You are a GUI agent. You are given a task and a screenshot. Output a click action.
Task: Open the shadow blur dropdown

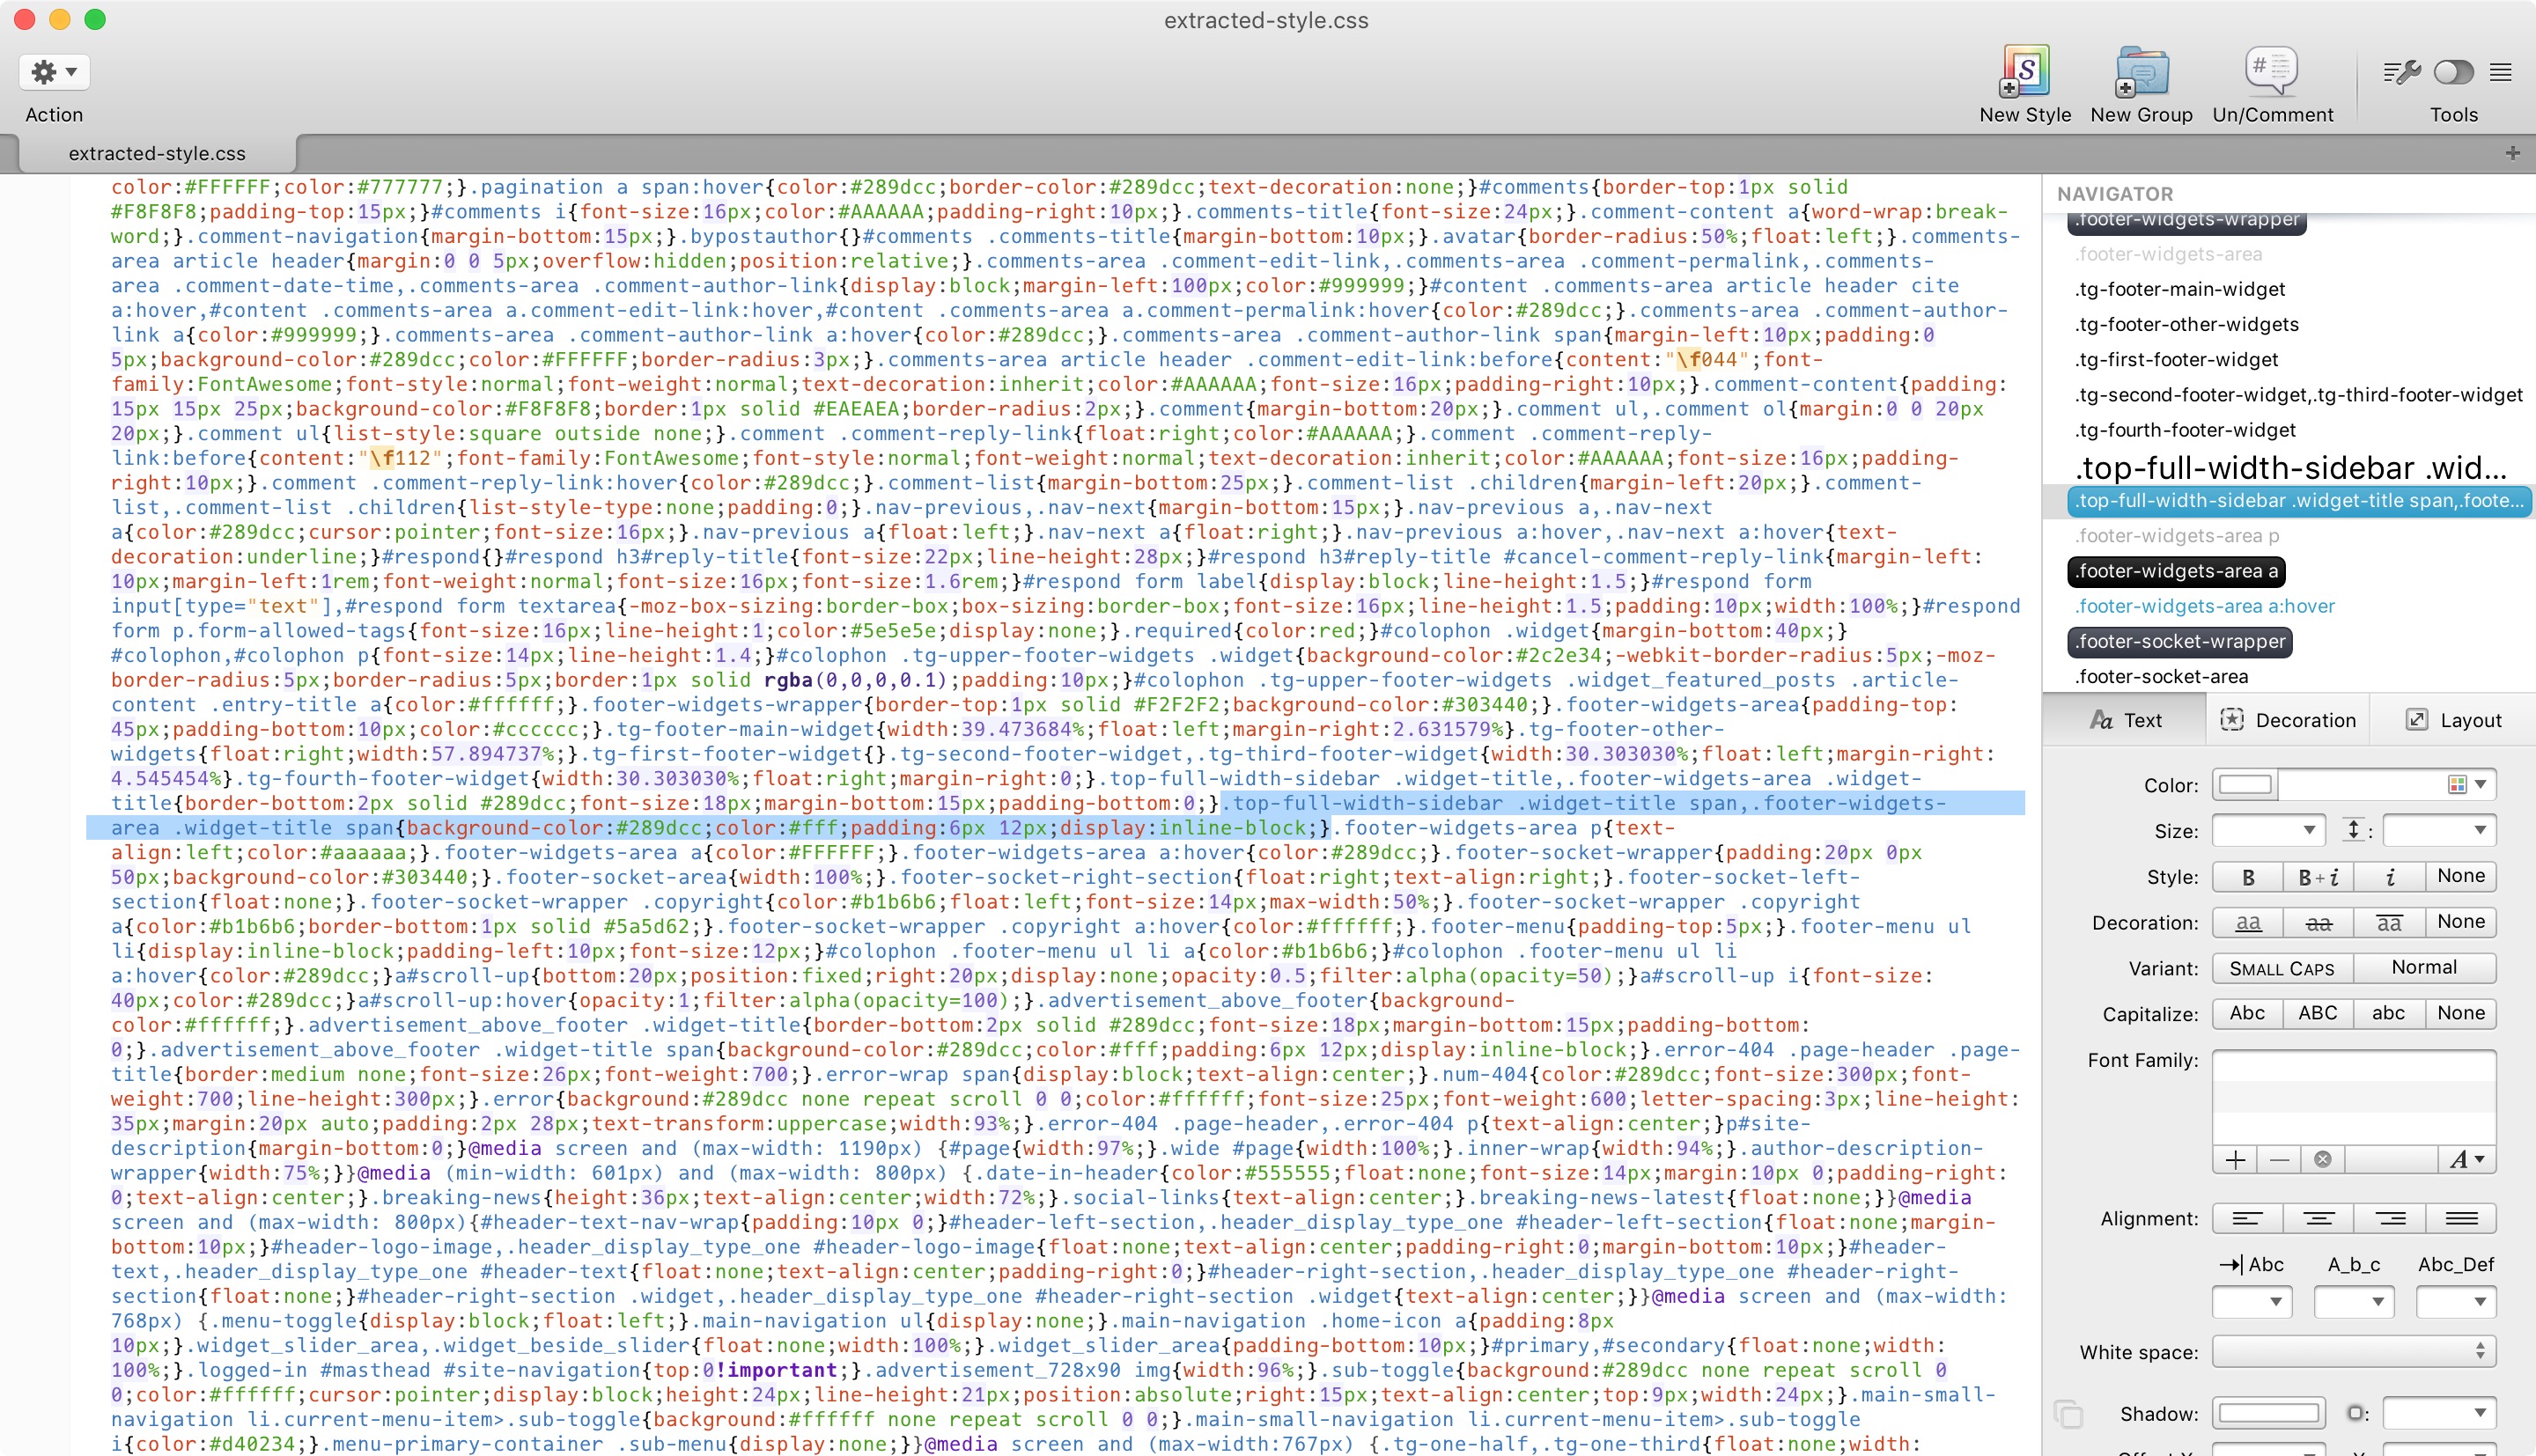tap(2439, 1413)
